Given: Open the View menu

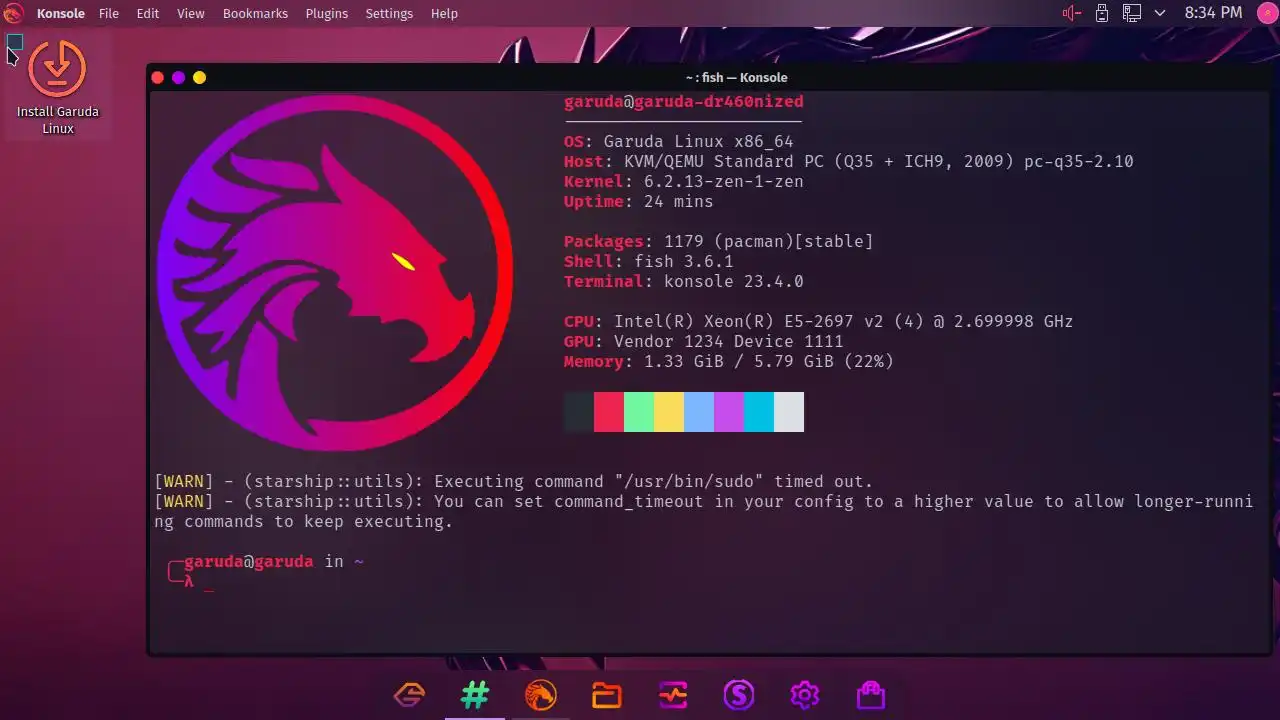Looking at the screenshot, I should [190, 13].
